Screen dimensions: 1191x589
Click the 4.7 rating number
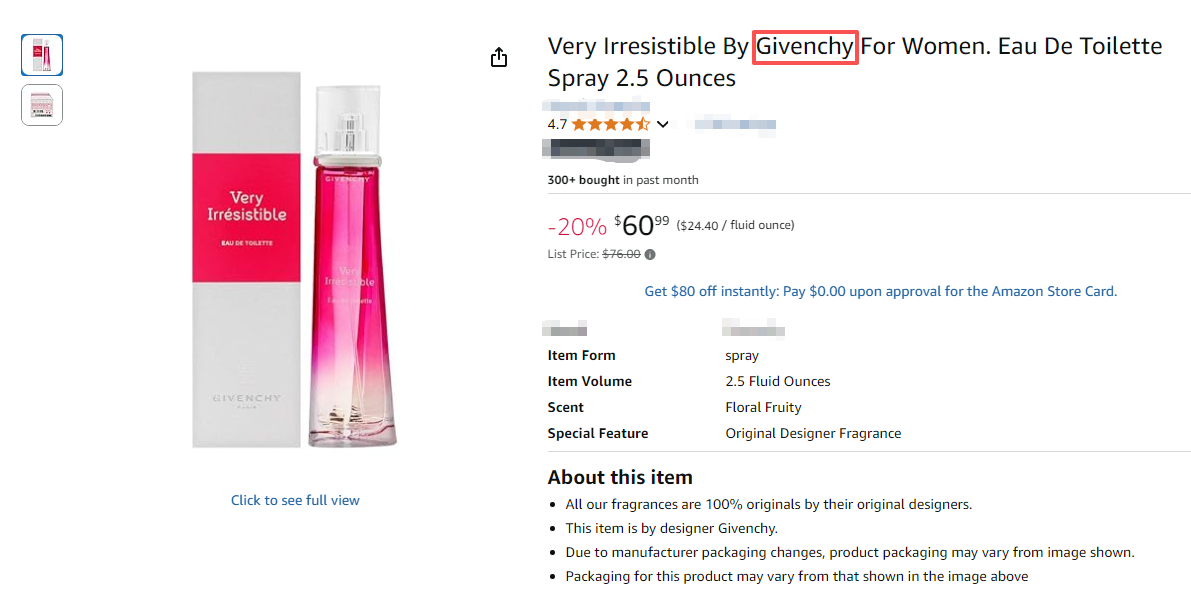pyautogui.click(x=557, y=124)
